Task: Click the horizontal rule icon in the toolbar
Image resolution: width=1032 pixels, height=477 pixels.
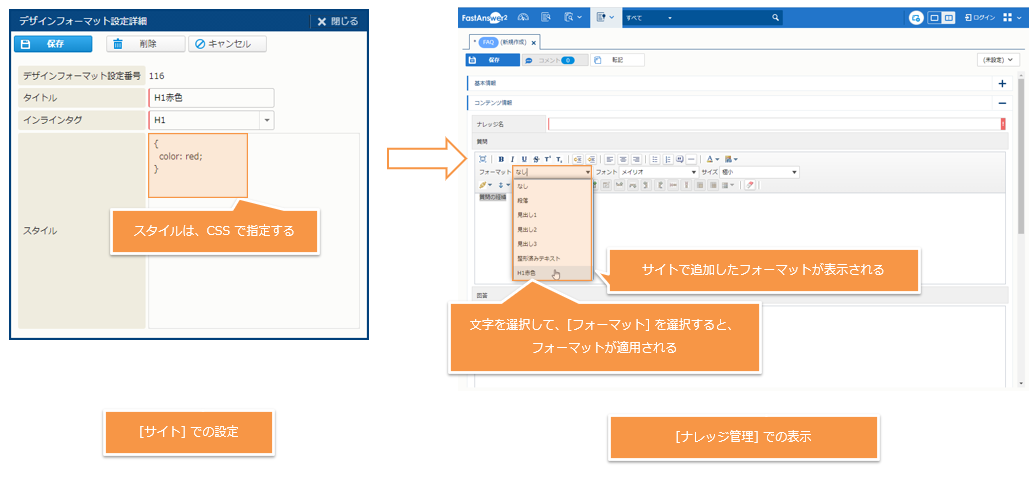Action: 692,159
